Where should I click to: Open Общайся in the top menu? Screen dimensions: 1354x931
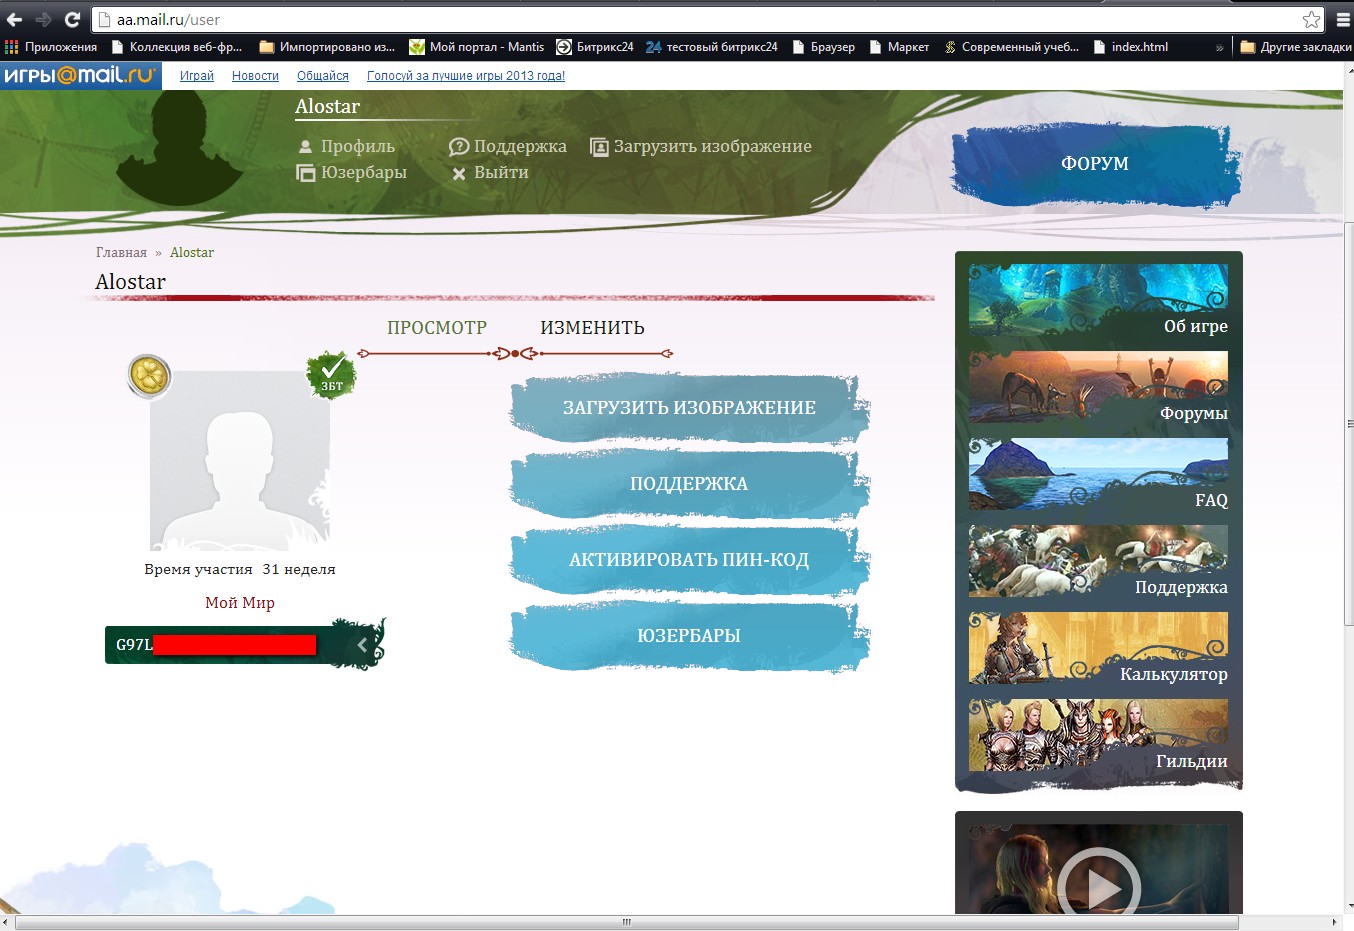point(323,76)
